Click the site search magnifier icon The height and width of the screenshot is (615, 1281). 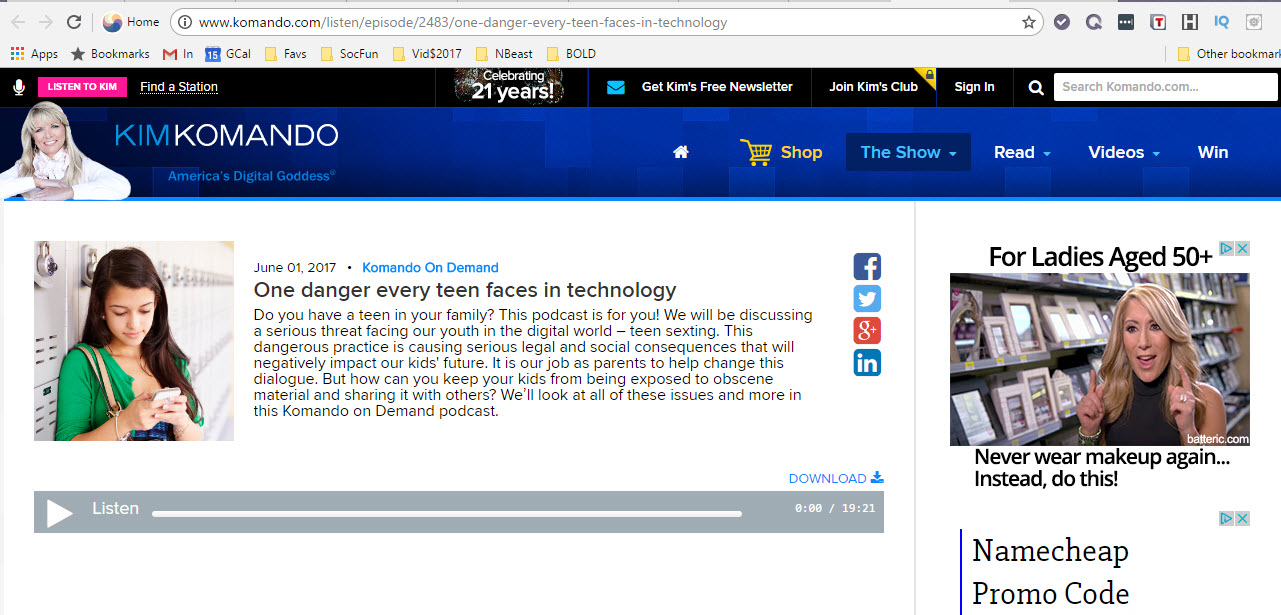click(1036, 88)
